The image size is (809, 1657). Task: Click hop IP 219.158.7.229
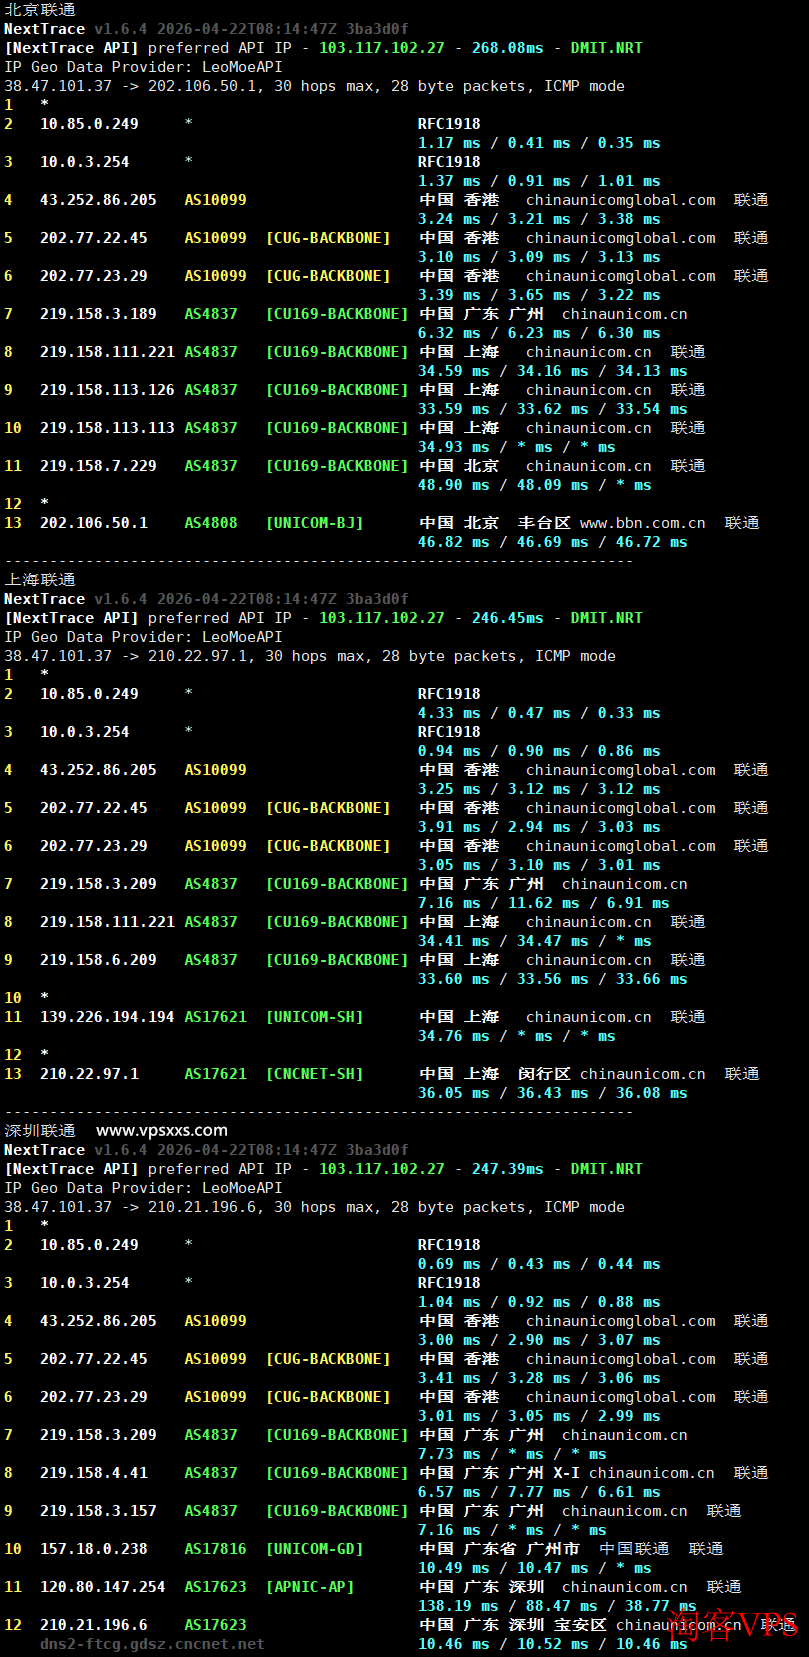98,466
